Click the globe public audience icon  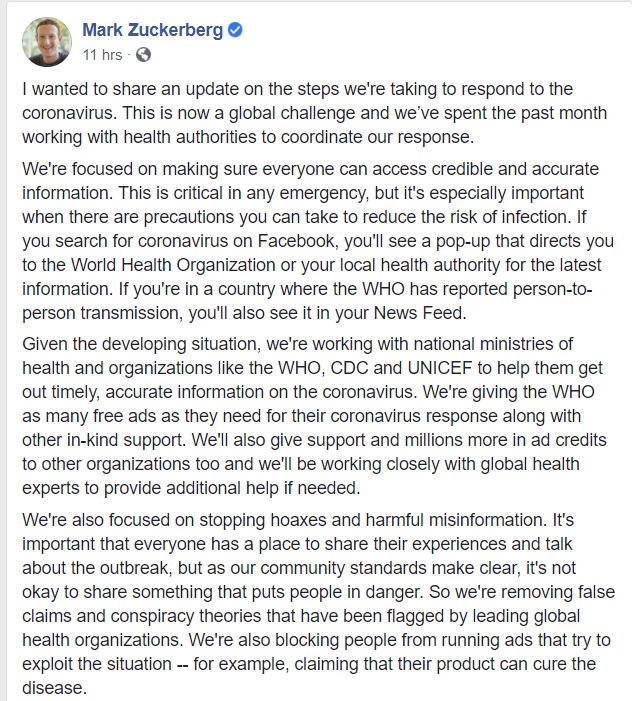(x=143, y=55)
